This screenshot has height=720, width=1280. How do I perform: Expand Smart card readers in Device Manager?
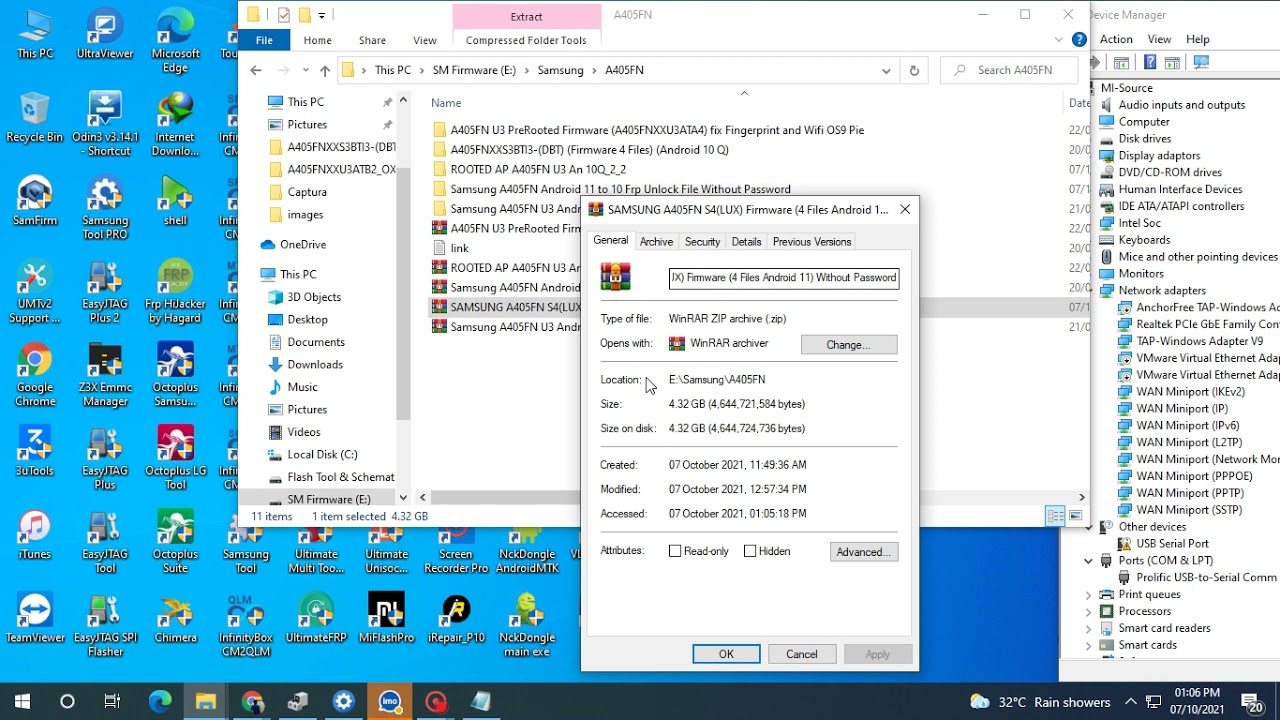1089,629
